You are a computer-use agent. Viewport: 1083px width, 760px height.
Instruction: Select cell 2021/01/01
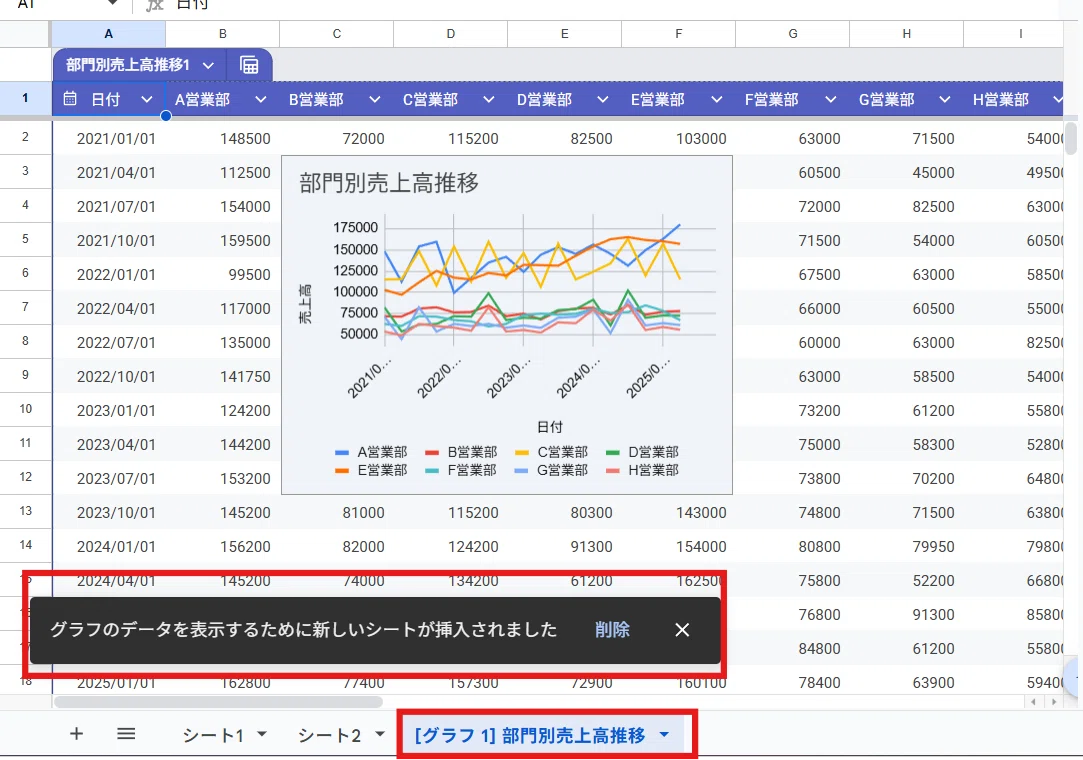click(109, 139)
